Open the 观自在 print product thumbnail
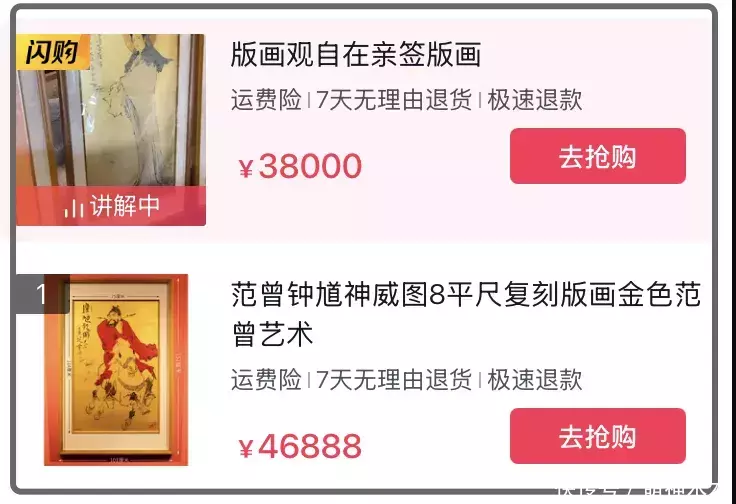The height and width of the screenshot is (504, 736). (x=111, y=130)
